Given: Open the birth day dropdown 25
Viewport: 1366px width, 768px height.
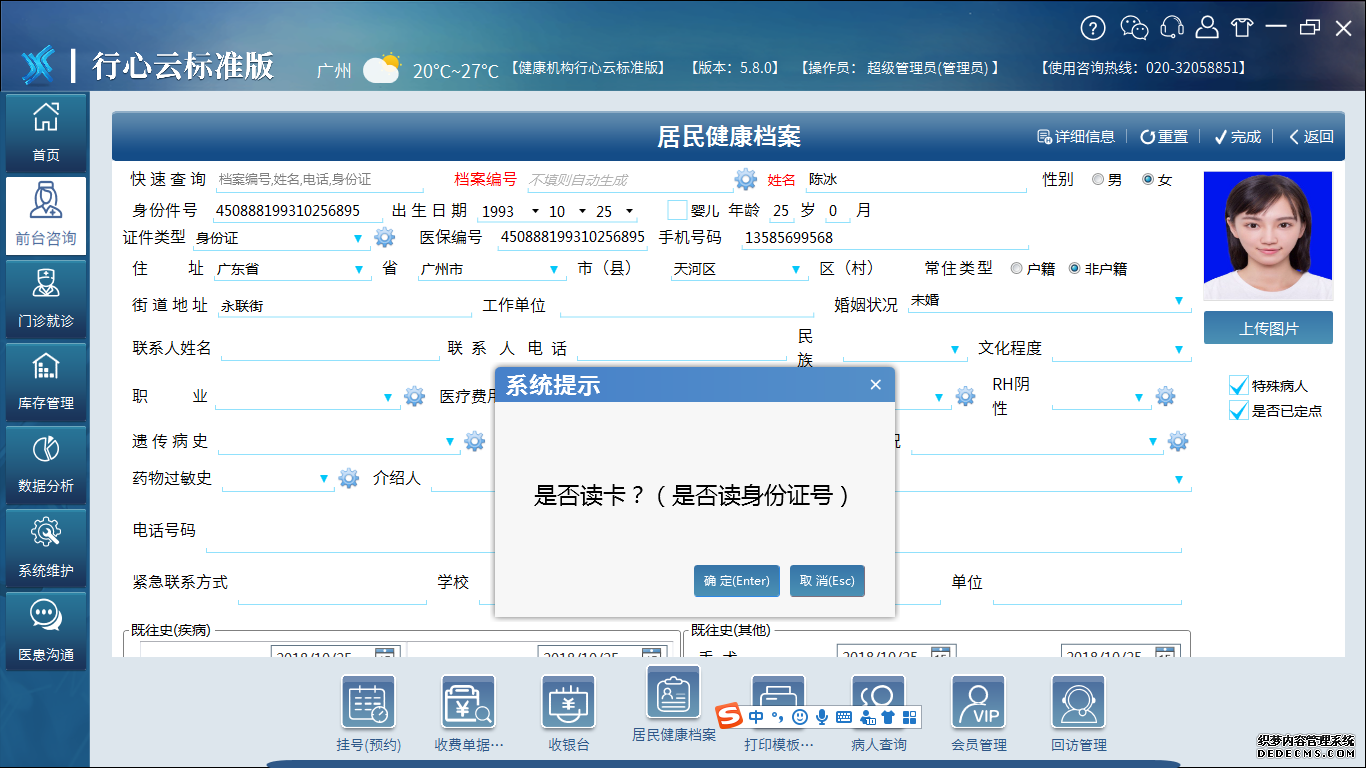Looking at the screenshot, I should click(x=629, y=211).
